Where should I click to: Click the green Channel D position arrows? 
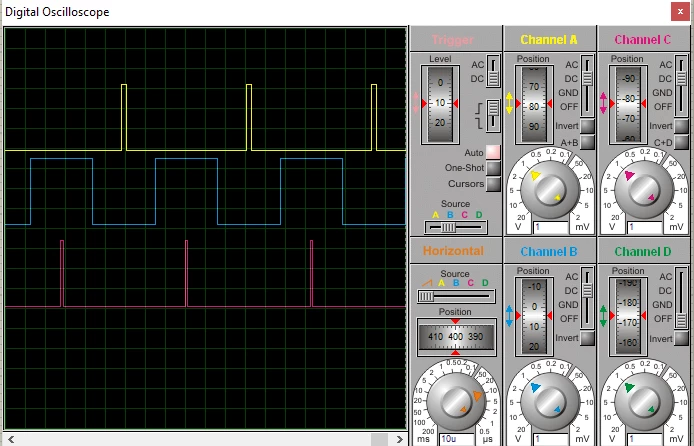(603, 316)
